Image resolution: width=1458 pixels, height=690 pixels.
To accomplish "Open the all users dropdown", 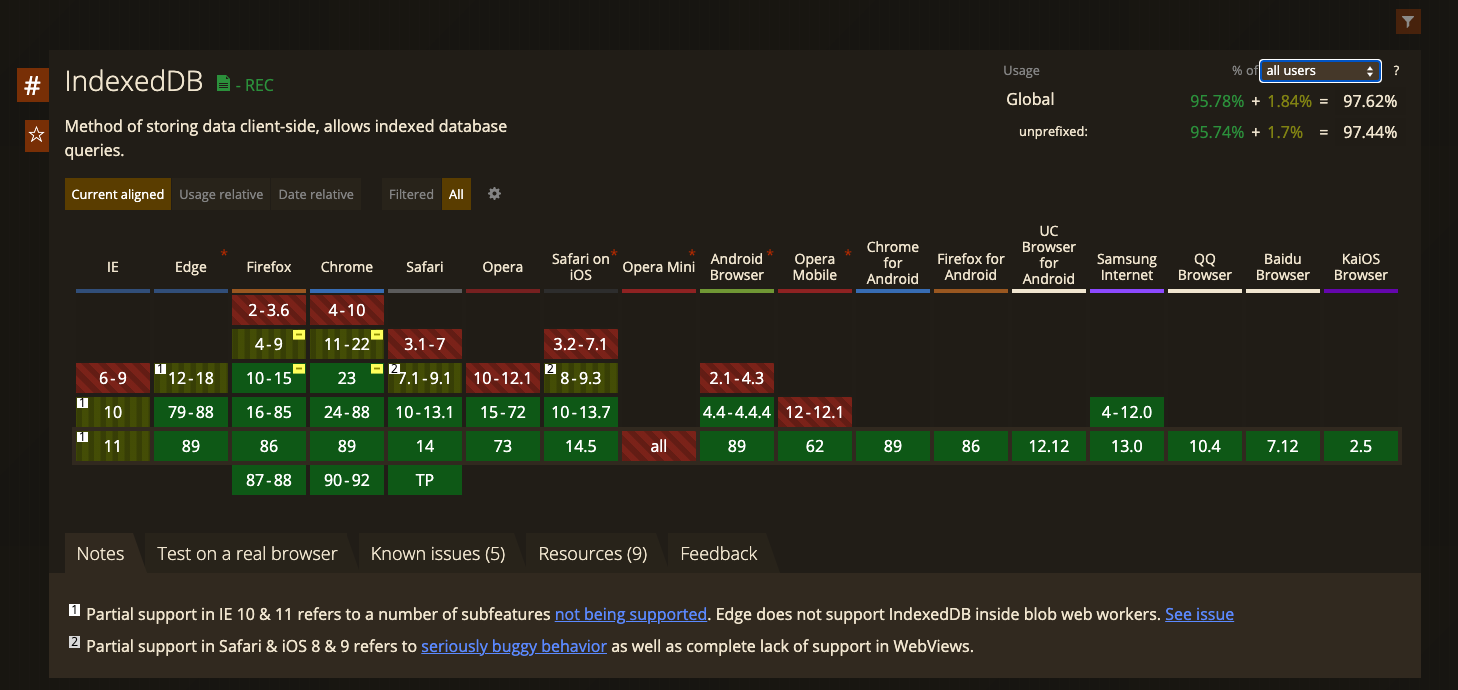I will tap(1319, 71).
